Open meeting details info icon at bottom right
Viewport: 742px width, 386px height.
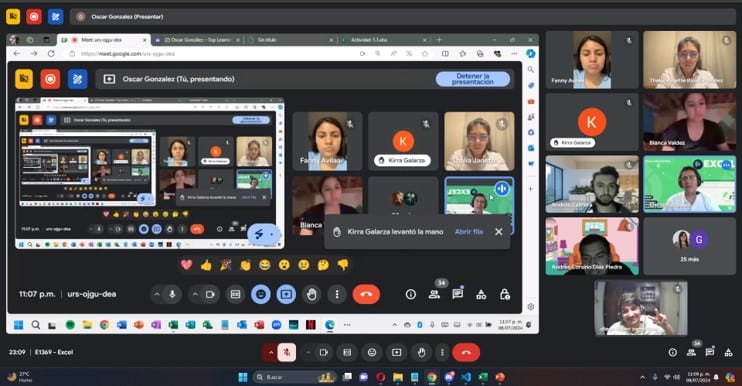pyautogui.click(x=672, y=352)
